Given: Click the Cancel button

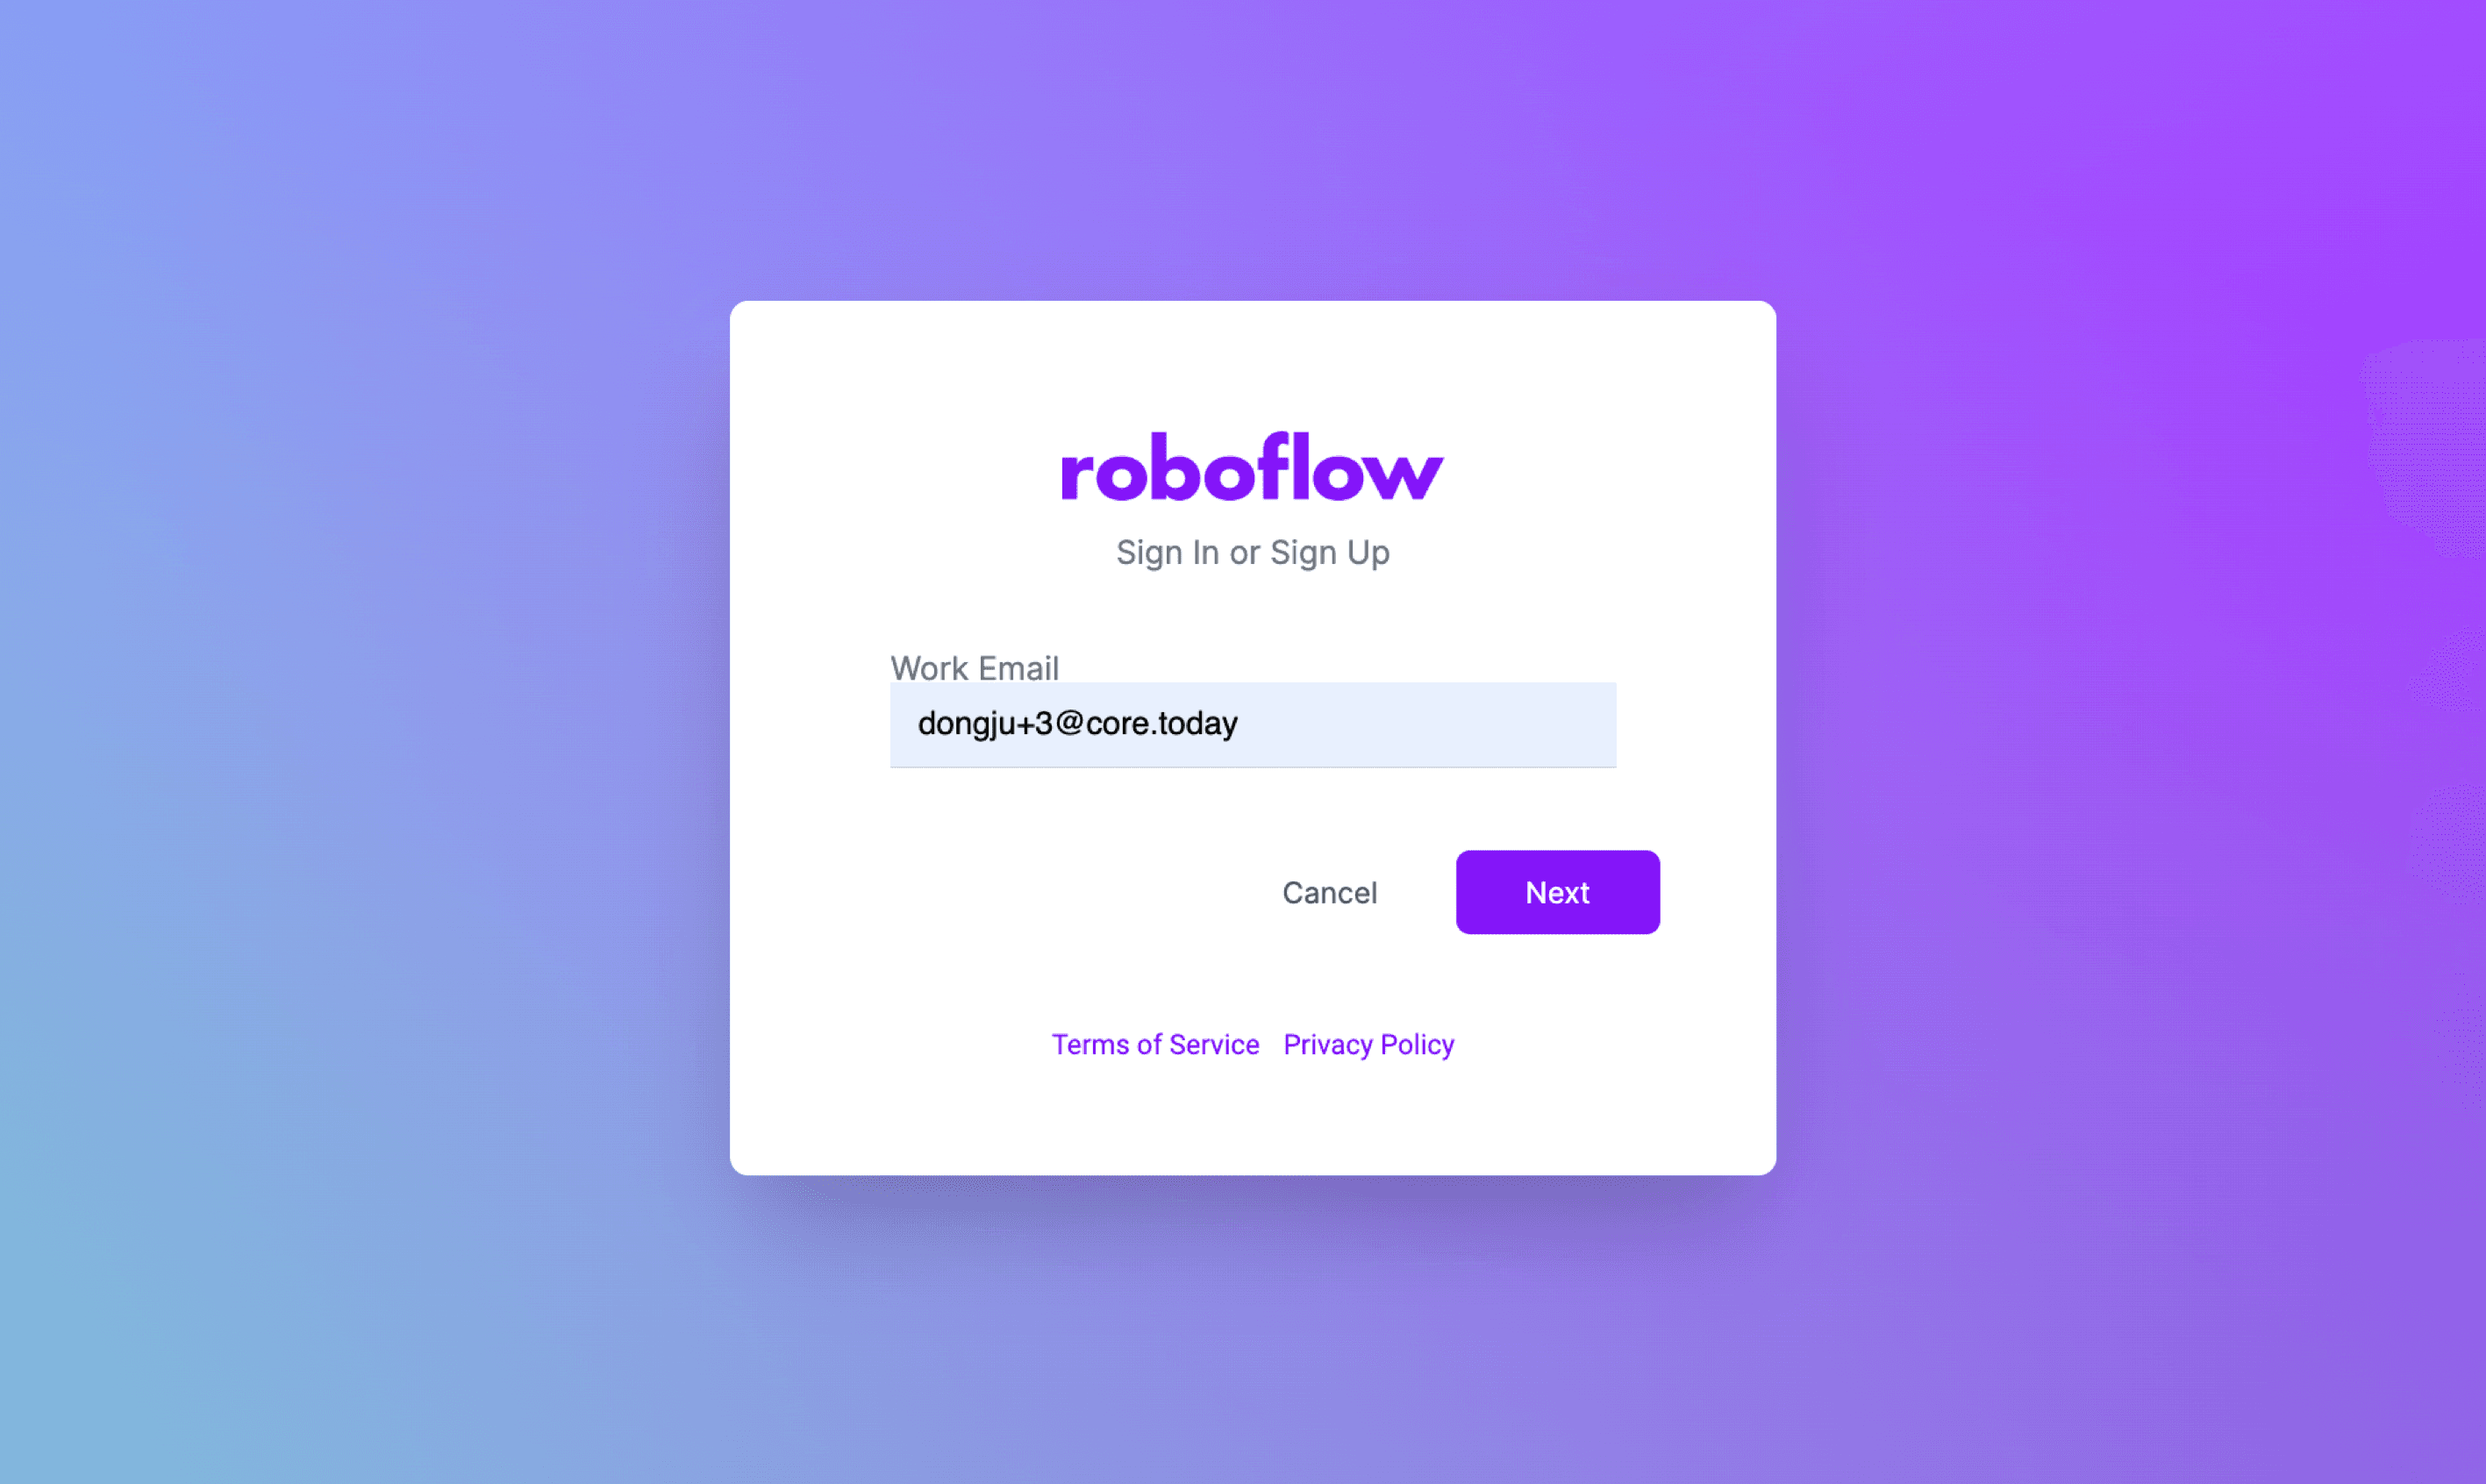Looking at the screenshot, I should point(1329,892).
